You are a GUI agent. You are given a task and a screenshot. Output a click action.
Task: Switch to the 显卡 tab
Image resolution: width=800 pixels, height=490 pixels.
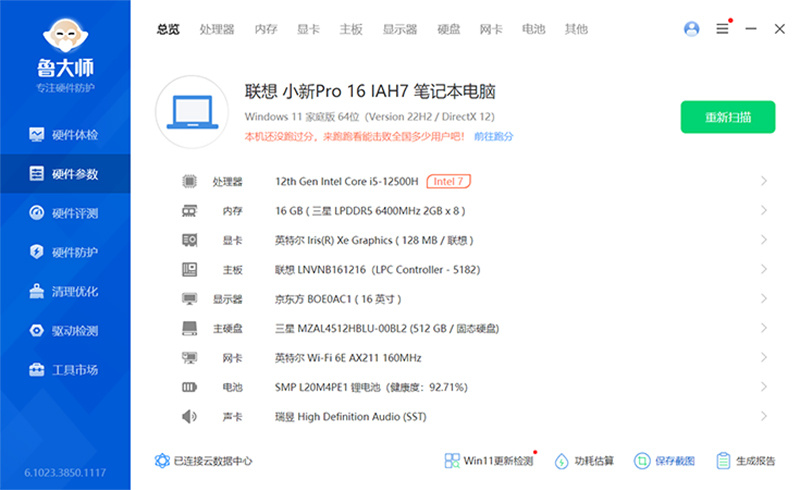[309, 30]
